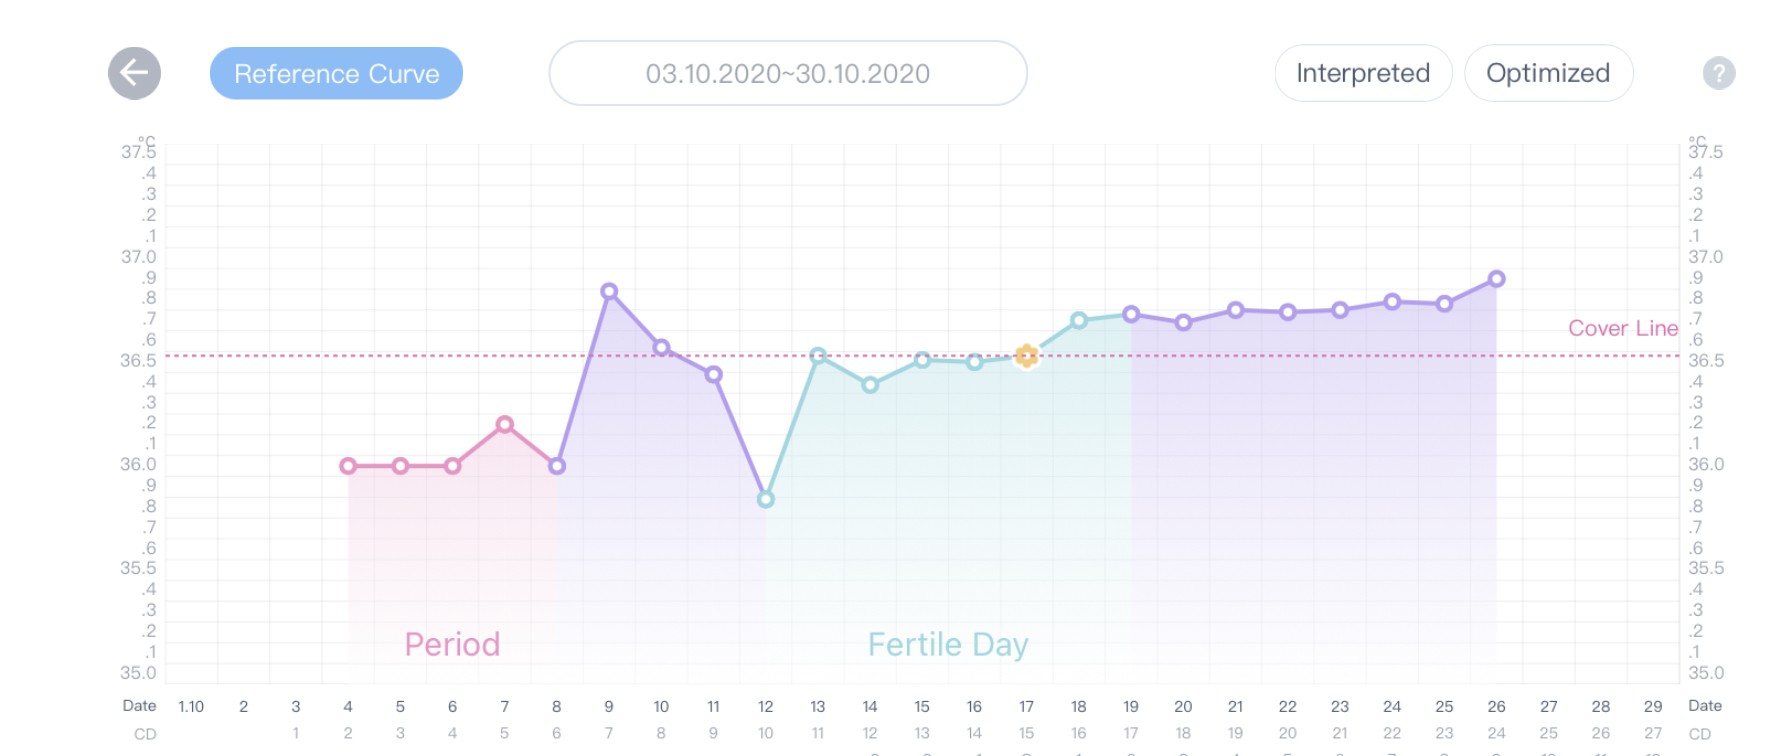Click the Fertile Day label
This screenshot has height=756, width=1792.
(x=948, y=644)
